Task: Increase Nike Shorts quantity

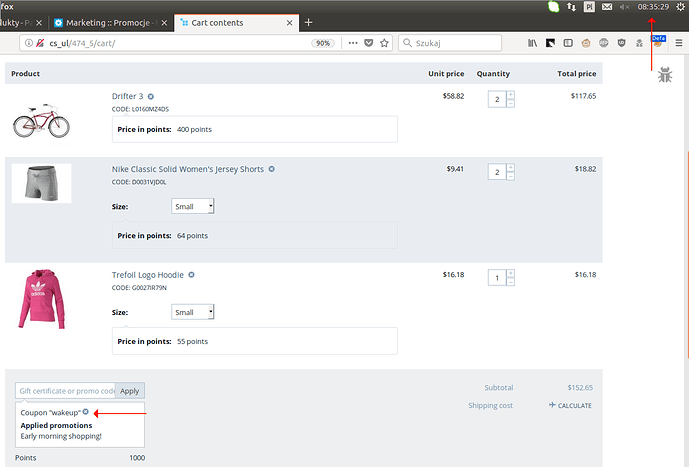Action: click(x=511, y=168)
